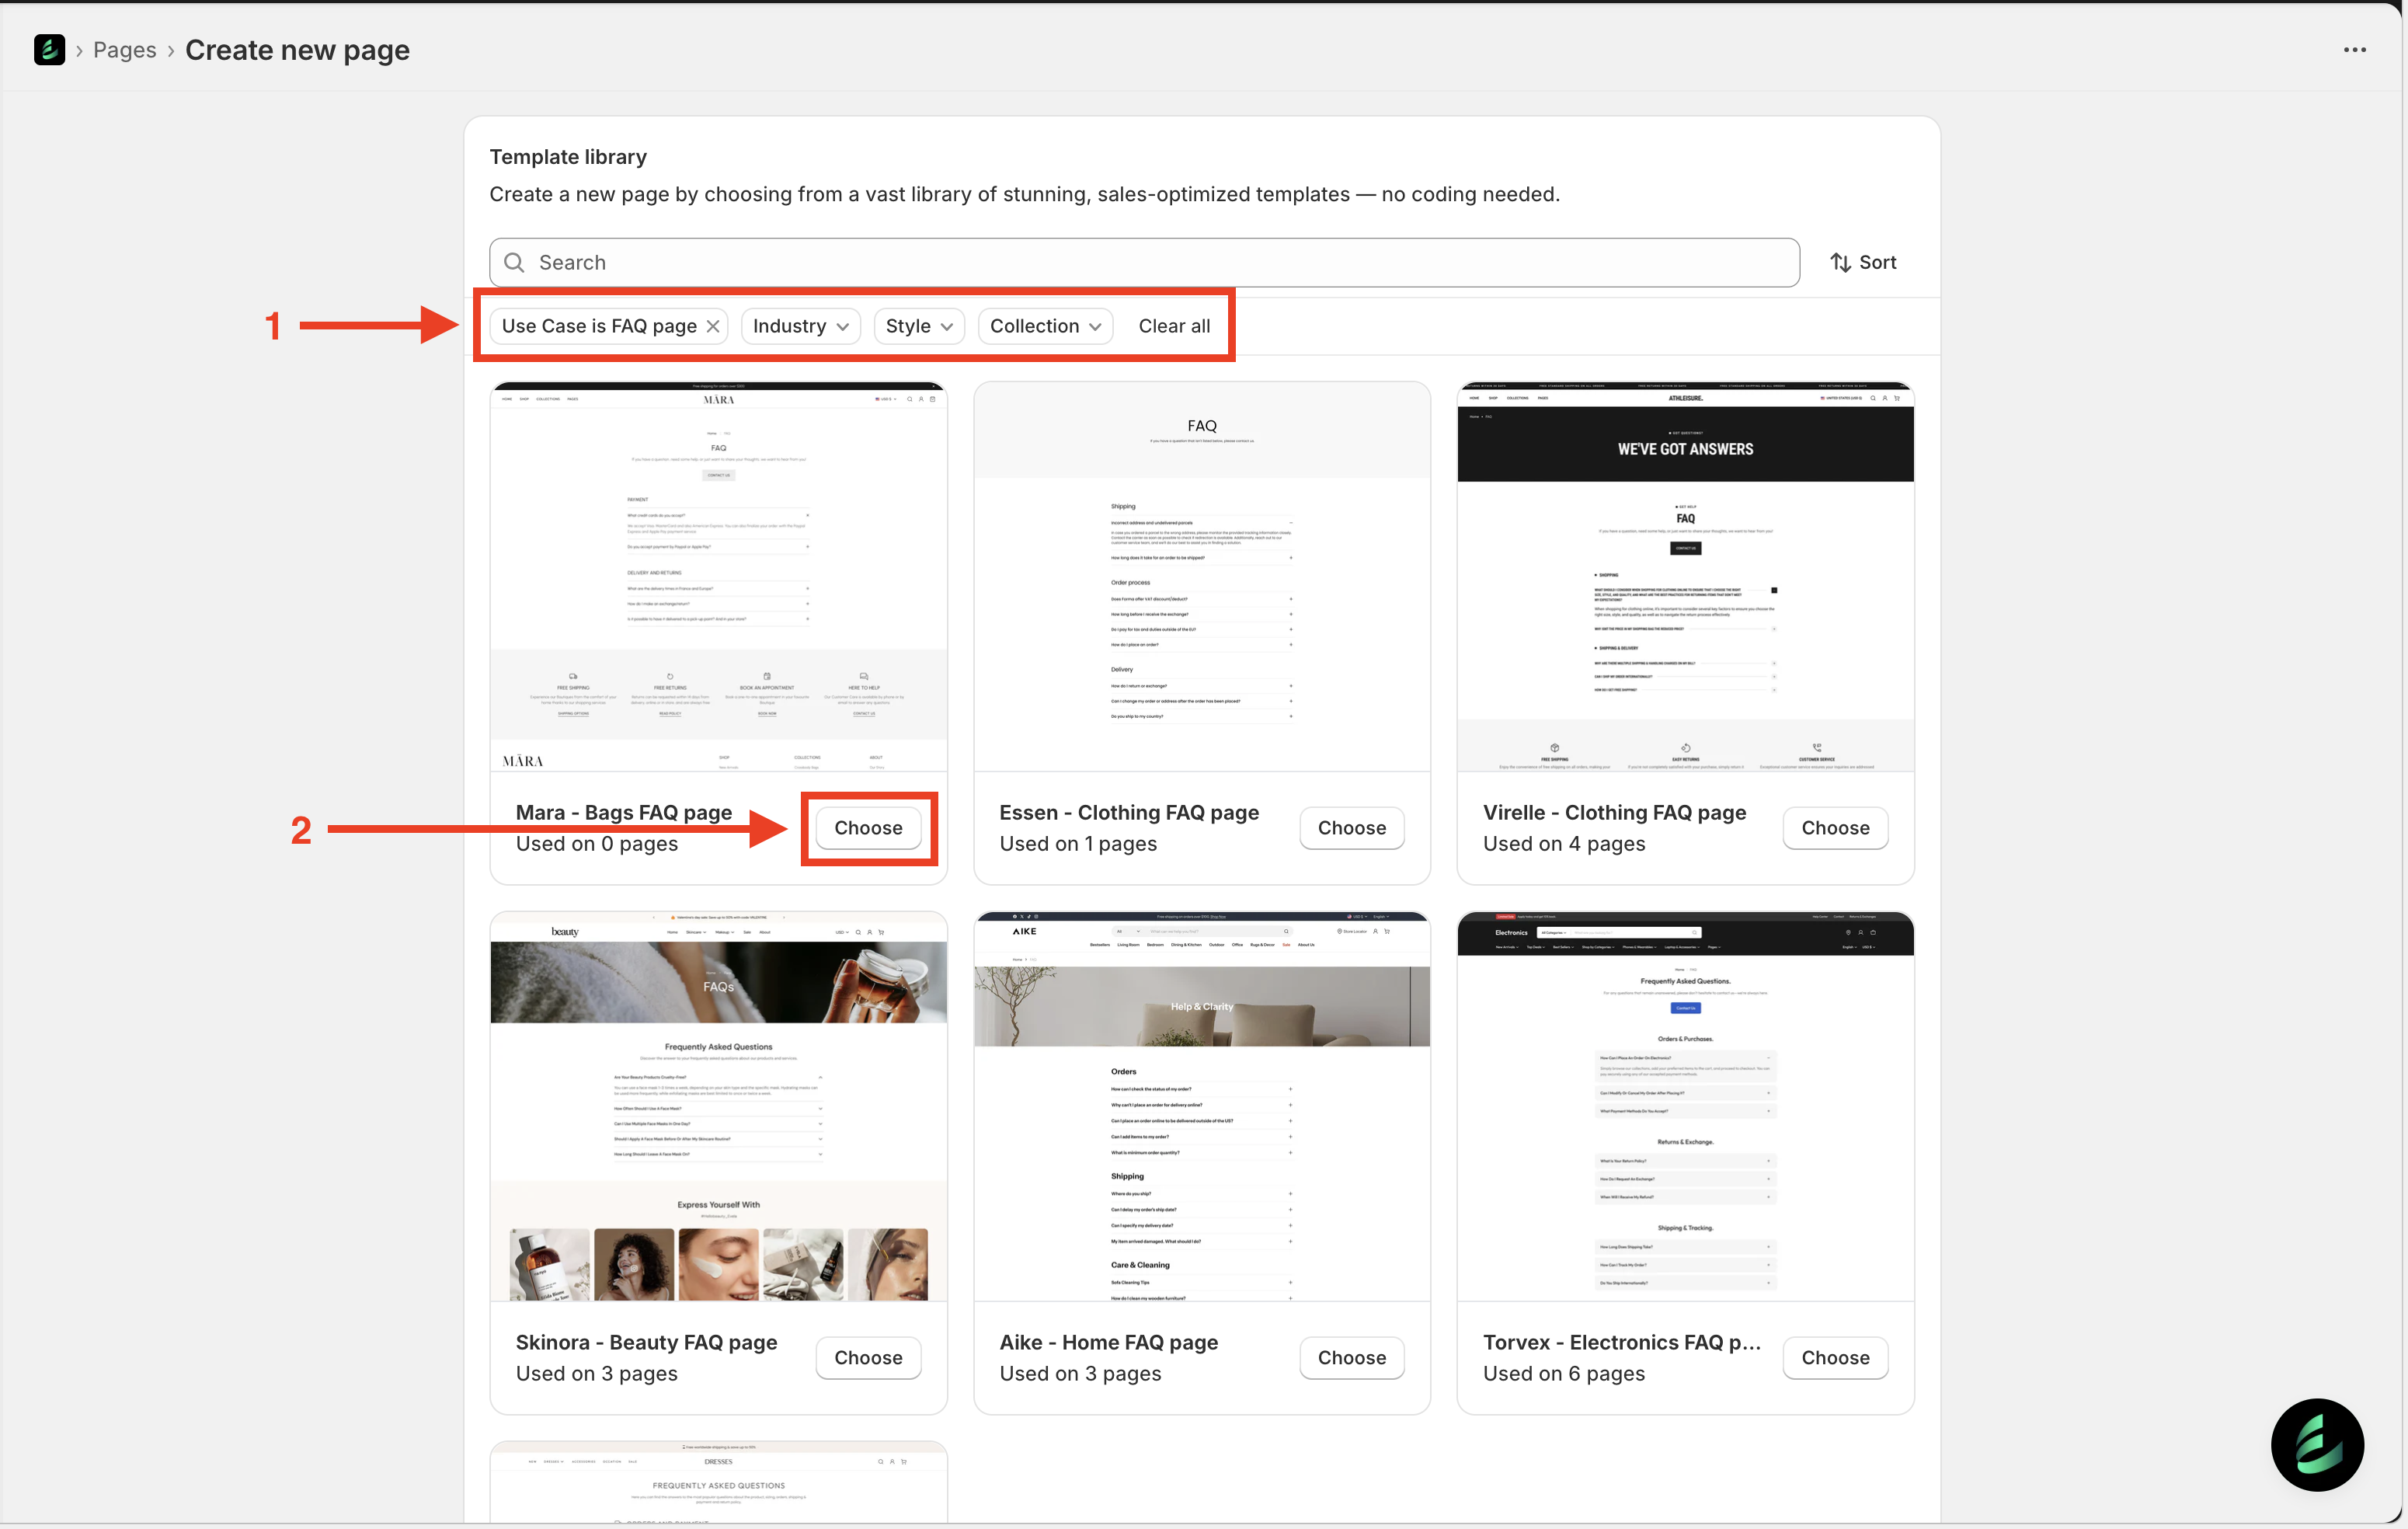Screen dimensions: 2408x1529
Task: Choose the Mara Bags FAQ template
Action: [x=868, y=828]
